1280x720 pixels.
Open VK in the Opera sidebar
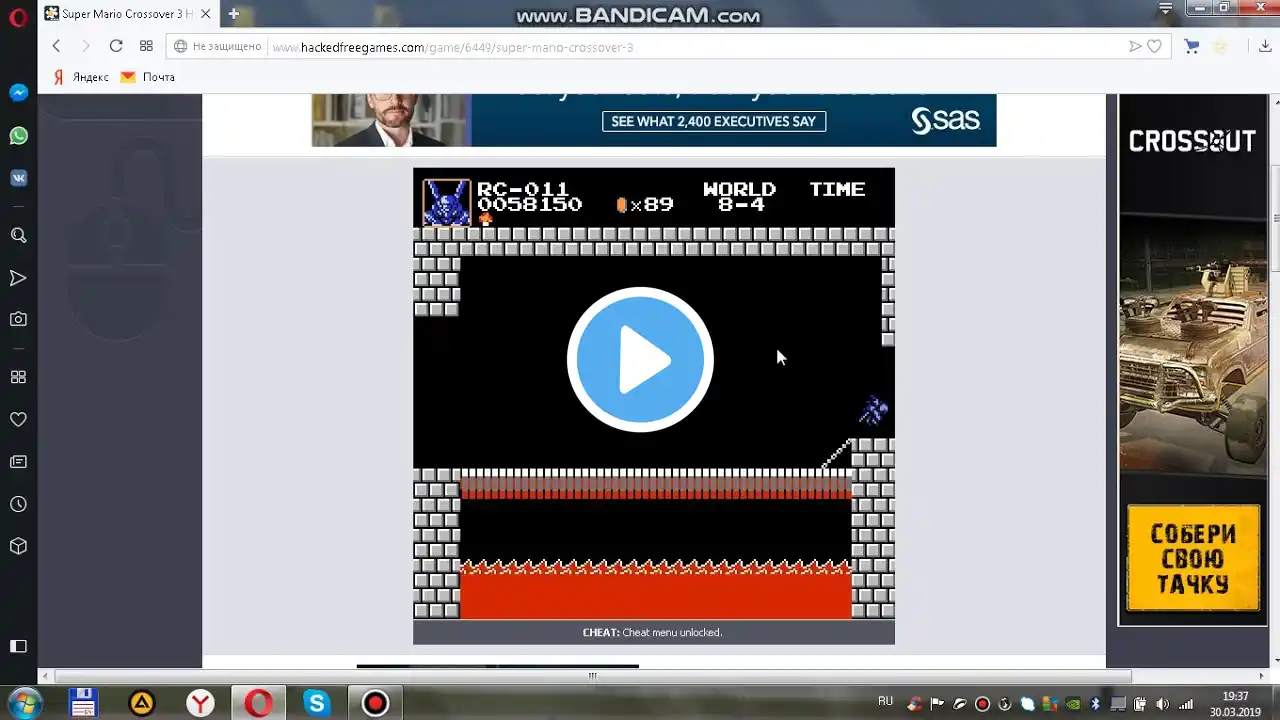tap(18, 178)
